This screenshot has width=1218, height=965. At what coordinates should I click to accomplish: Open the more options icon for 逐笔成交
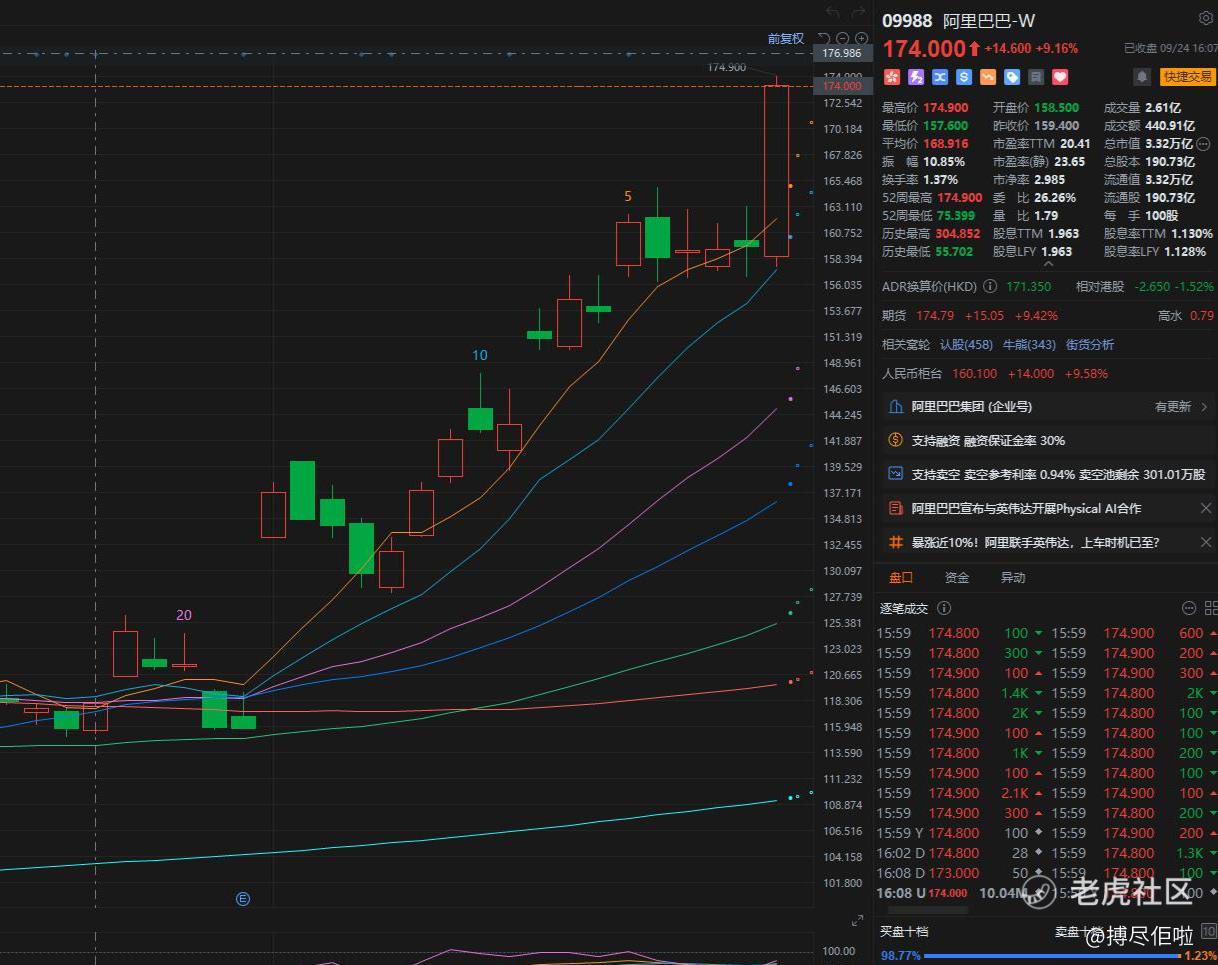coord(1189,608)
